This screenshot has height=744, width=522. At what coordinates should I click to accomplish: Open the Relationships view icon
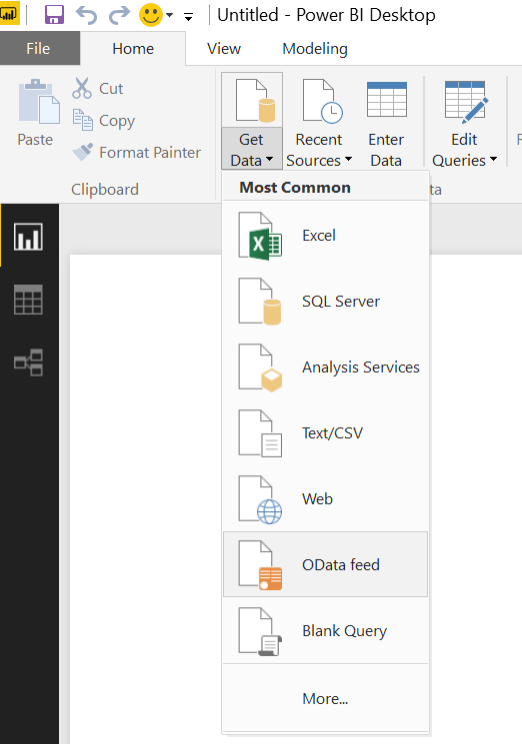[28, 363]
